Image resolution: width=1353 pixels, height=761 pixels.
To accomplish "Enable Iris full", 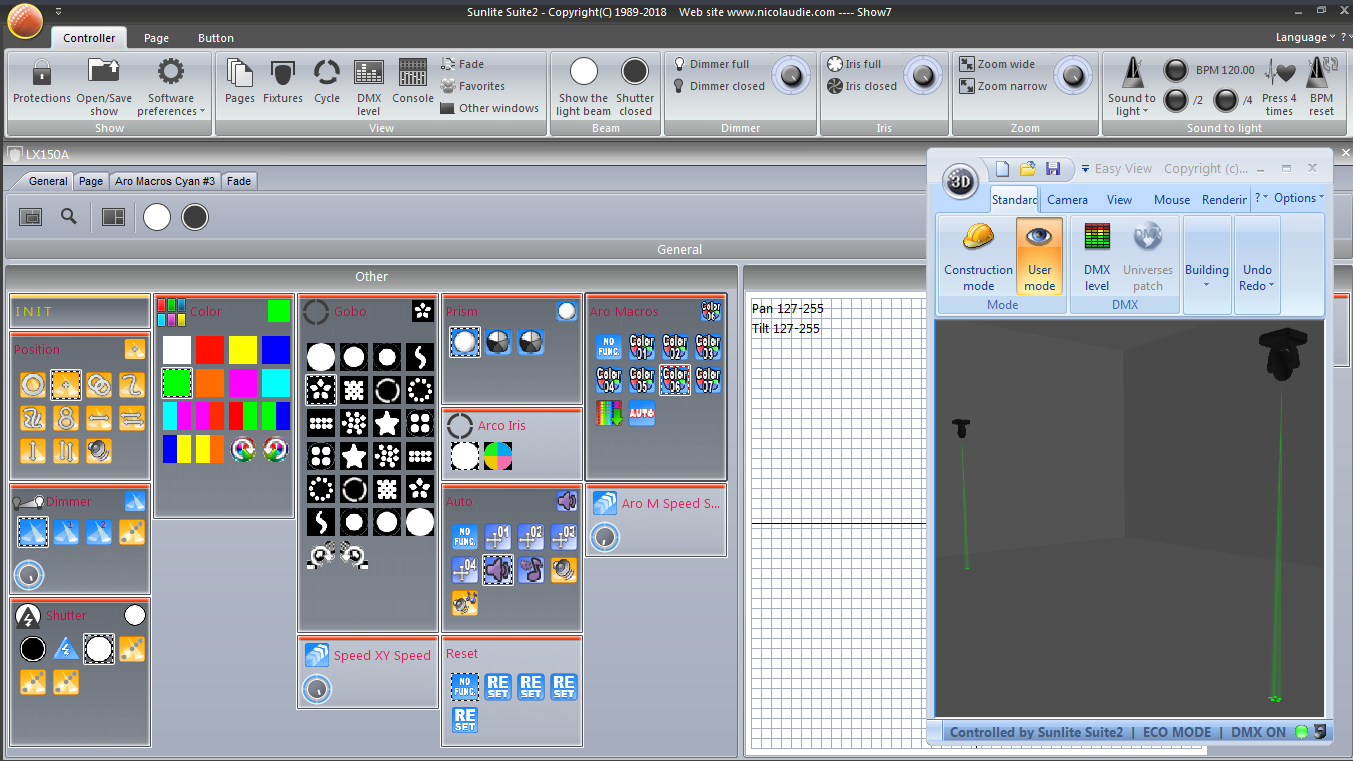I will 854,64.
